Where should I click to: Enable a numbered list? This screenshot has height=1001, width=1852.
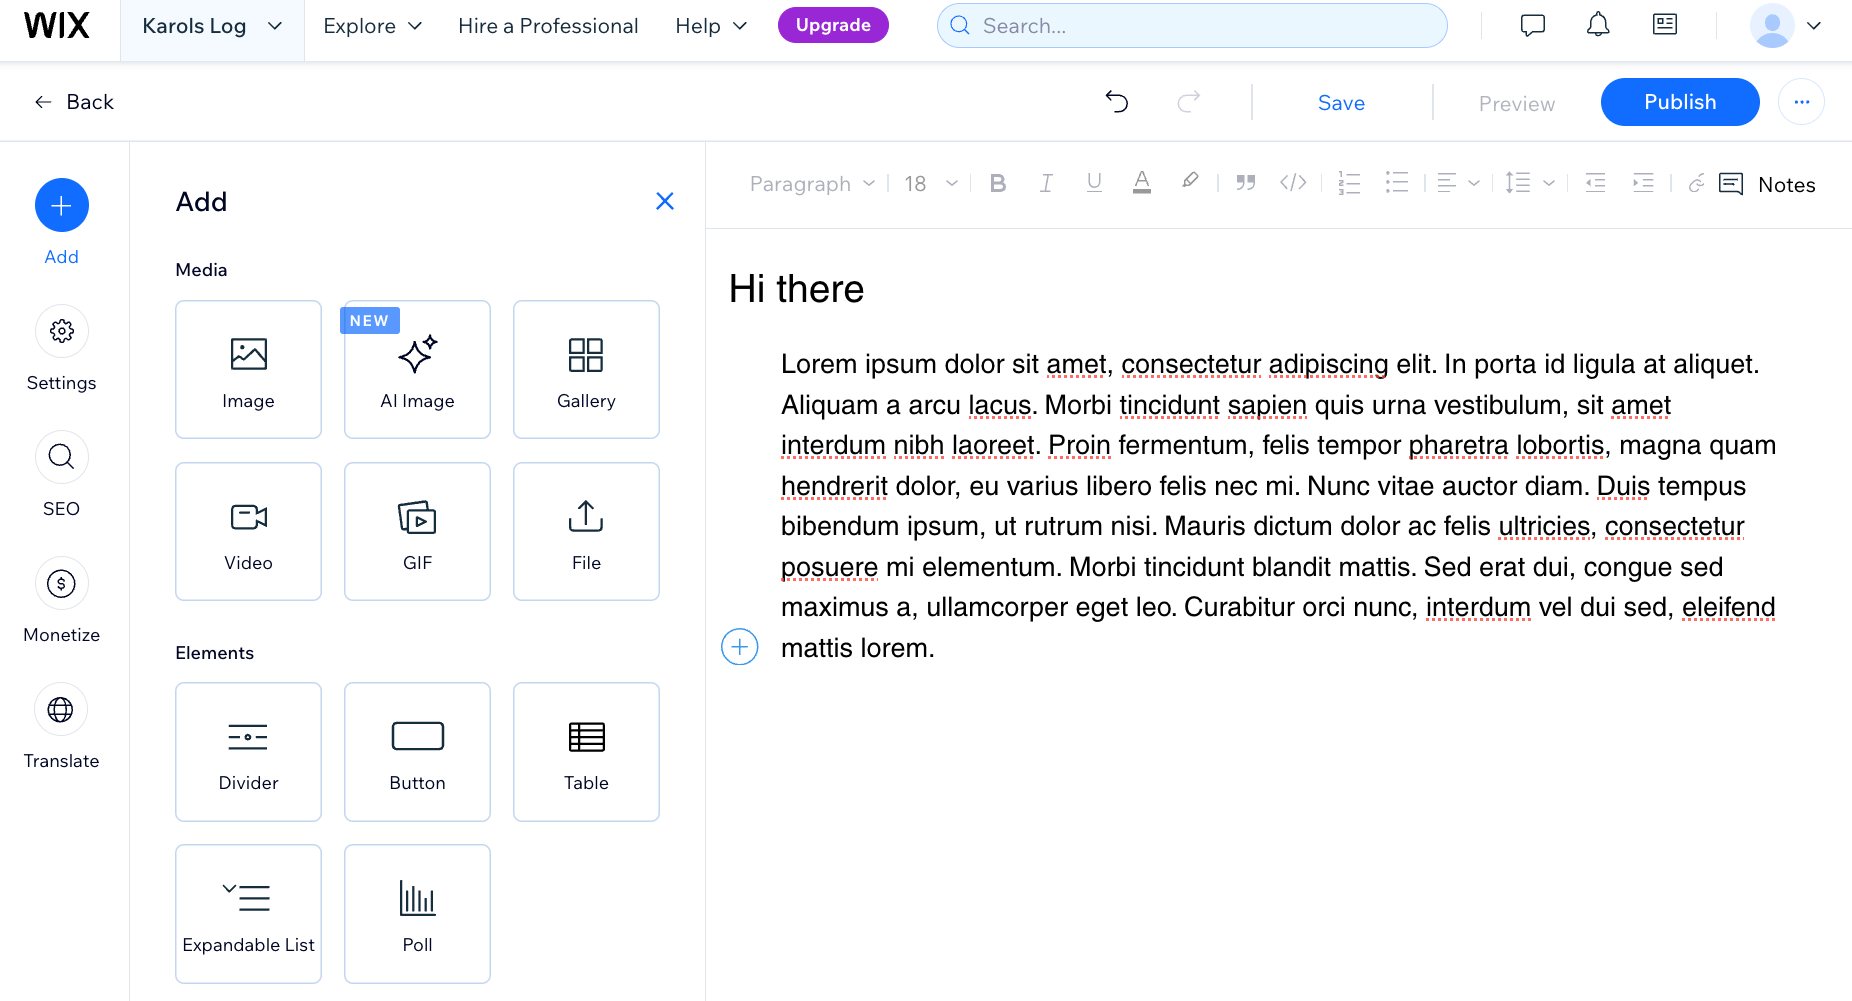click(1348, 183)
